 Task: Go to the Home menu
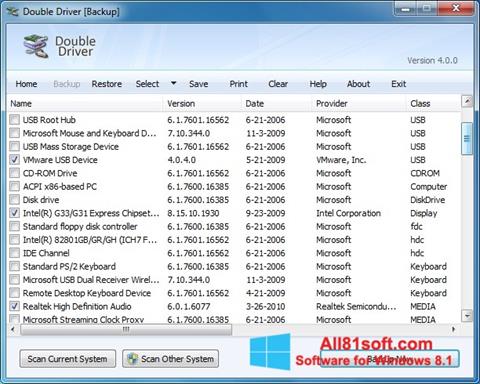(x=26, y=84)
